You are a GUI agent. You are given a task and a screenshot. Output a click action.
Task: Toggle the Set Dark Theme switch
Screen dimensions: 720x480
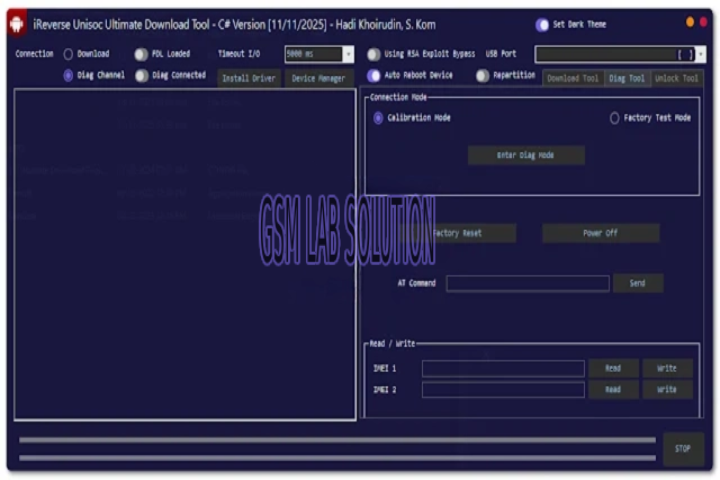[542, 25]
